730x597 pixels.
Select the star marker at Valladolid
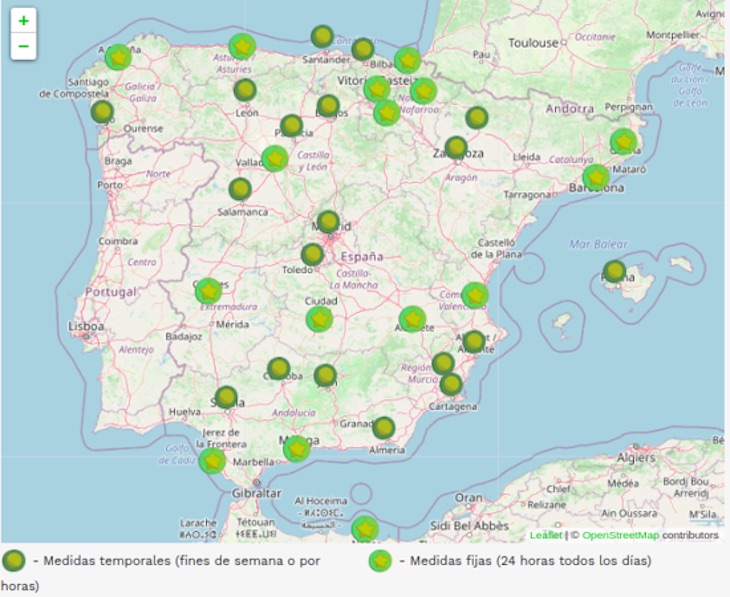click(275, 158)
